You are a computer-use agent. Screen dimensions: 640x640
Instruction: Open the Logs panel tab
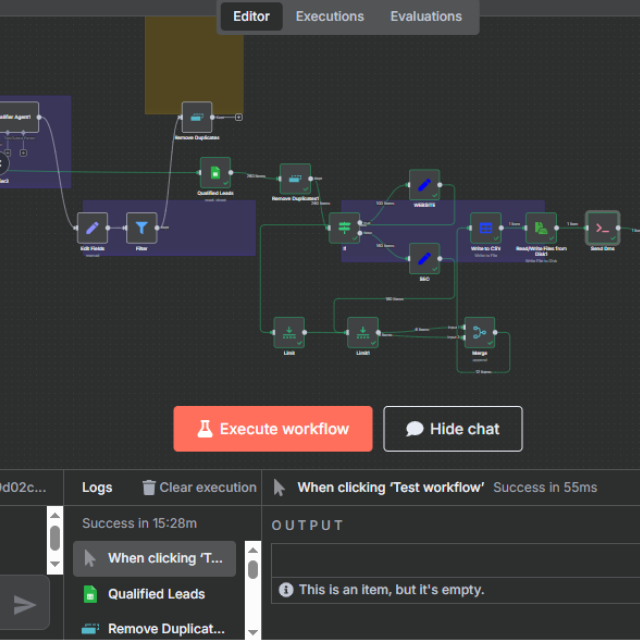[x=97, y=487]
